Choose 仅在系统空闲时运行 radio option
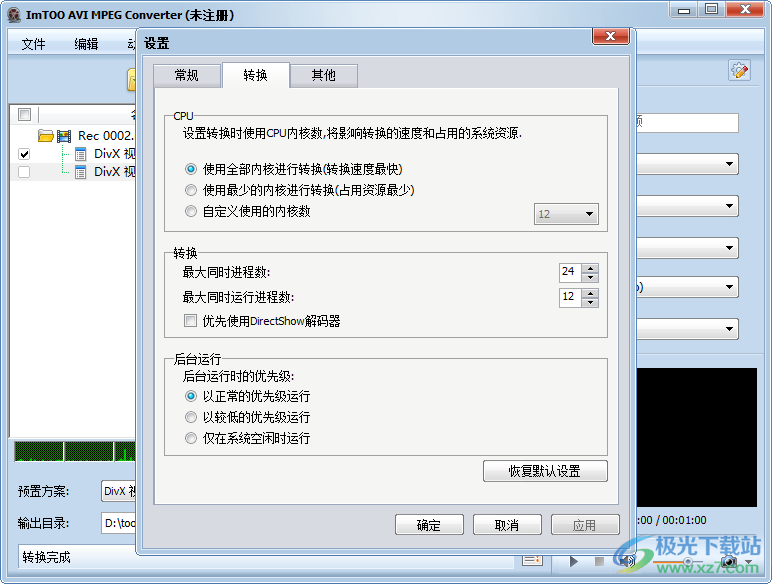Viewport: 772px width, 584px height. [x=191, y=438]
